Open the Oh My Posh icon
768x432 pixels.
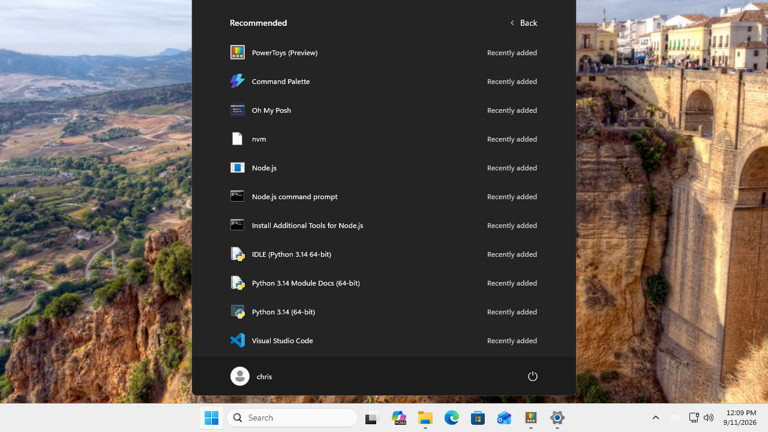click(x=238, y=110)
